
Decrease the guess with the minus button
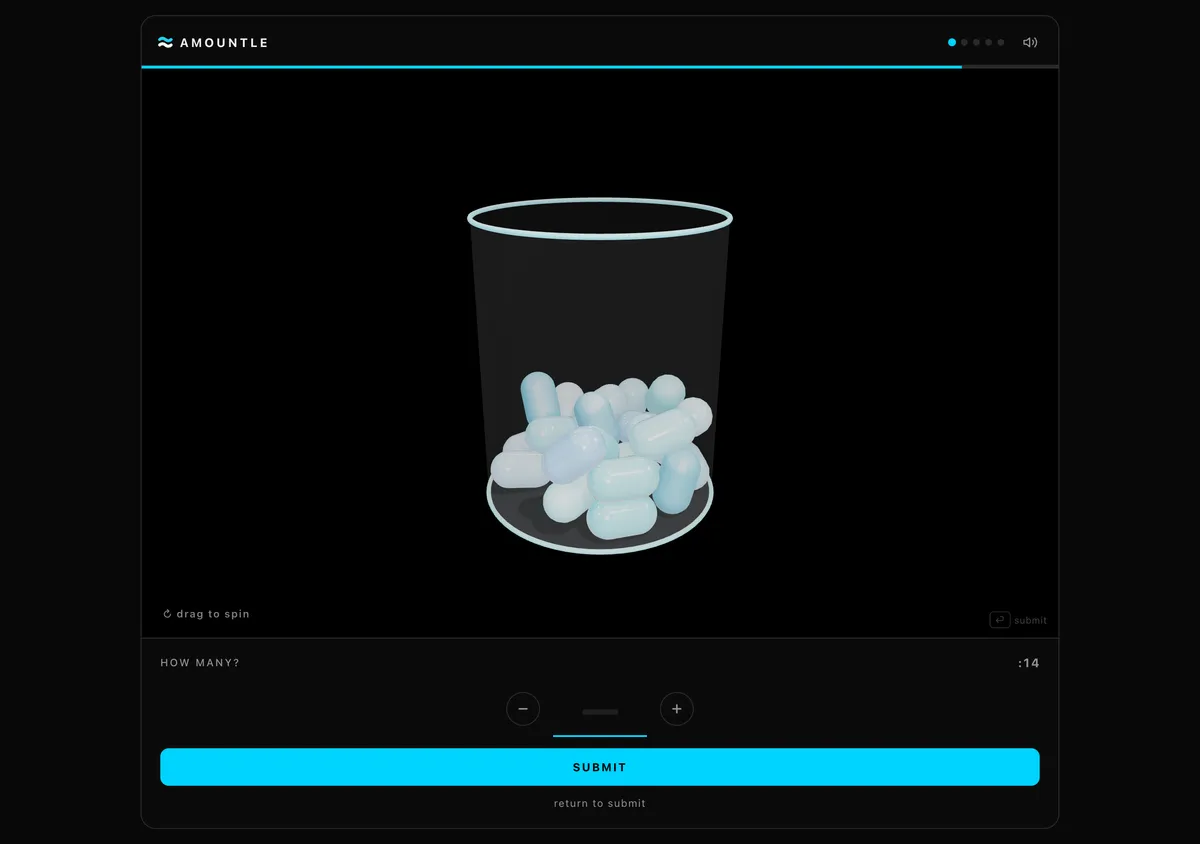523,709
